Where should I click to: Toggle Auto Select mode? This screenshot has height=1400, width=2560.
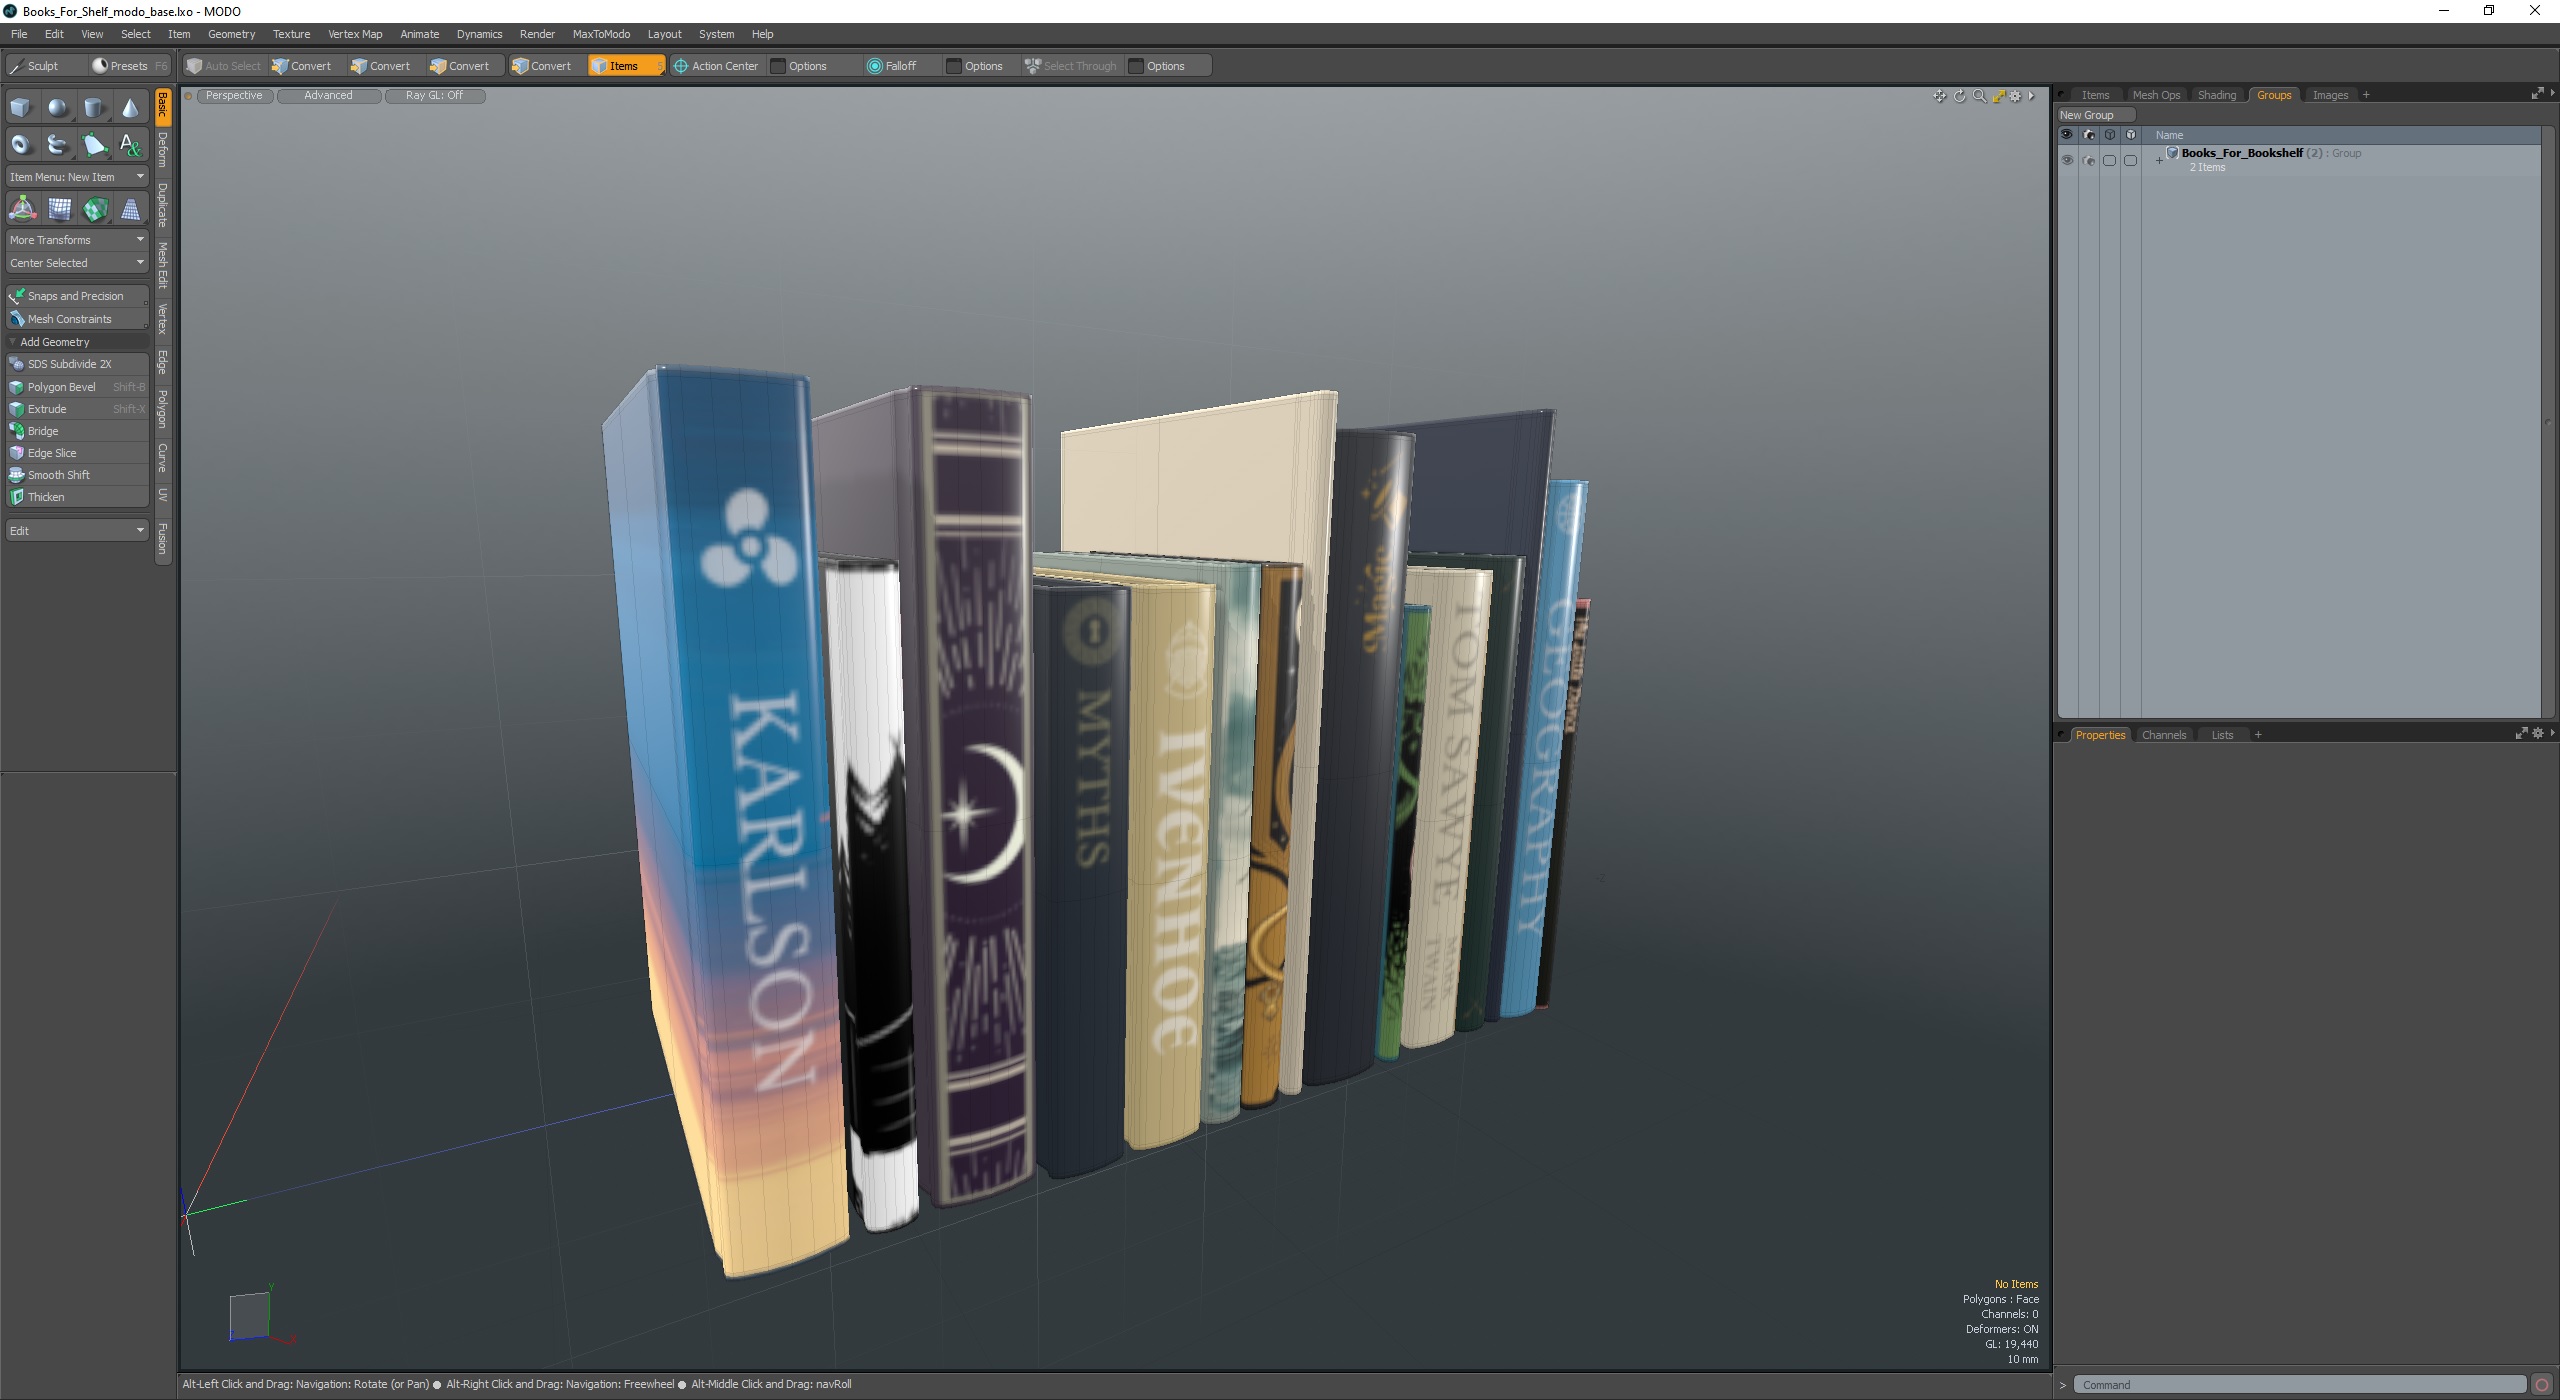(x=224, y=66)
